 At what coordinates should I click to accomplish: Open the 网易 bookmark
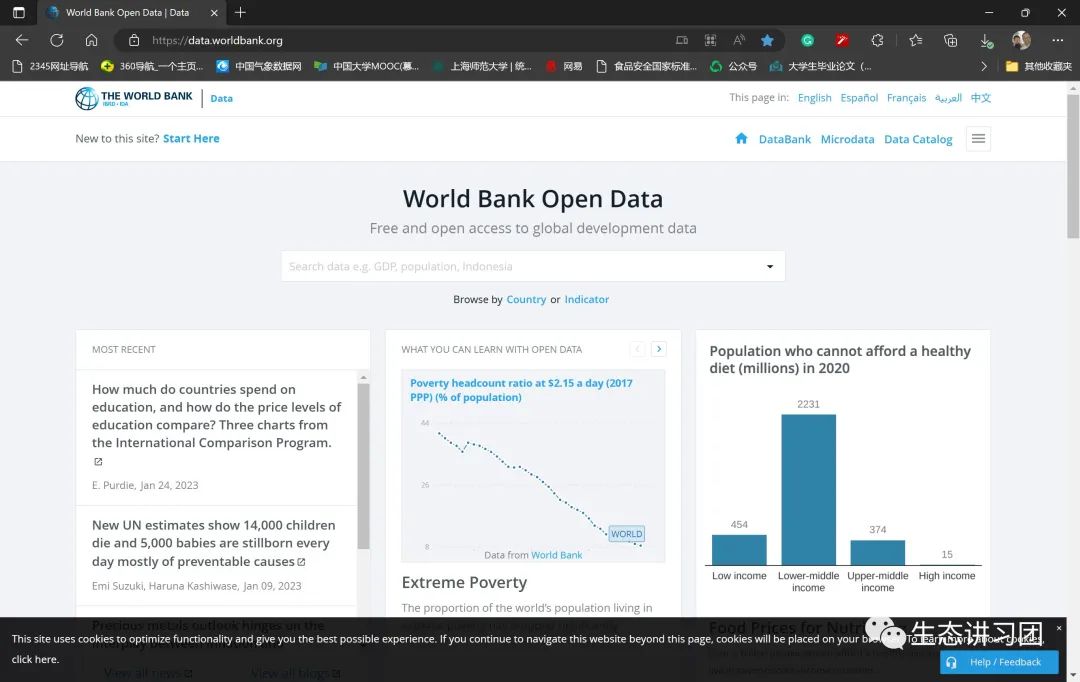click(564, 66)
